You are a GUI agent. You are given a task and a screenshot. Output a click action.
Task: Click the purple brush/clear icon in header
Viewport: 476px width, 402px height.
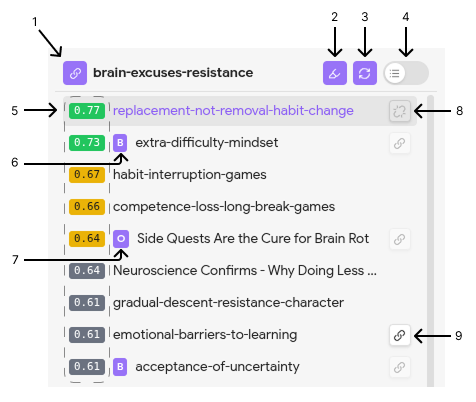[x=335, y=73]
